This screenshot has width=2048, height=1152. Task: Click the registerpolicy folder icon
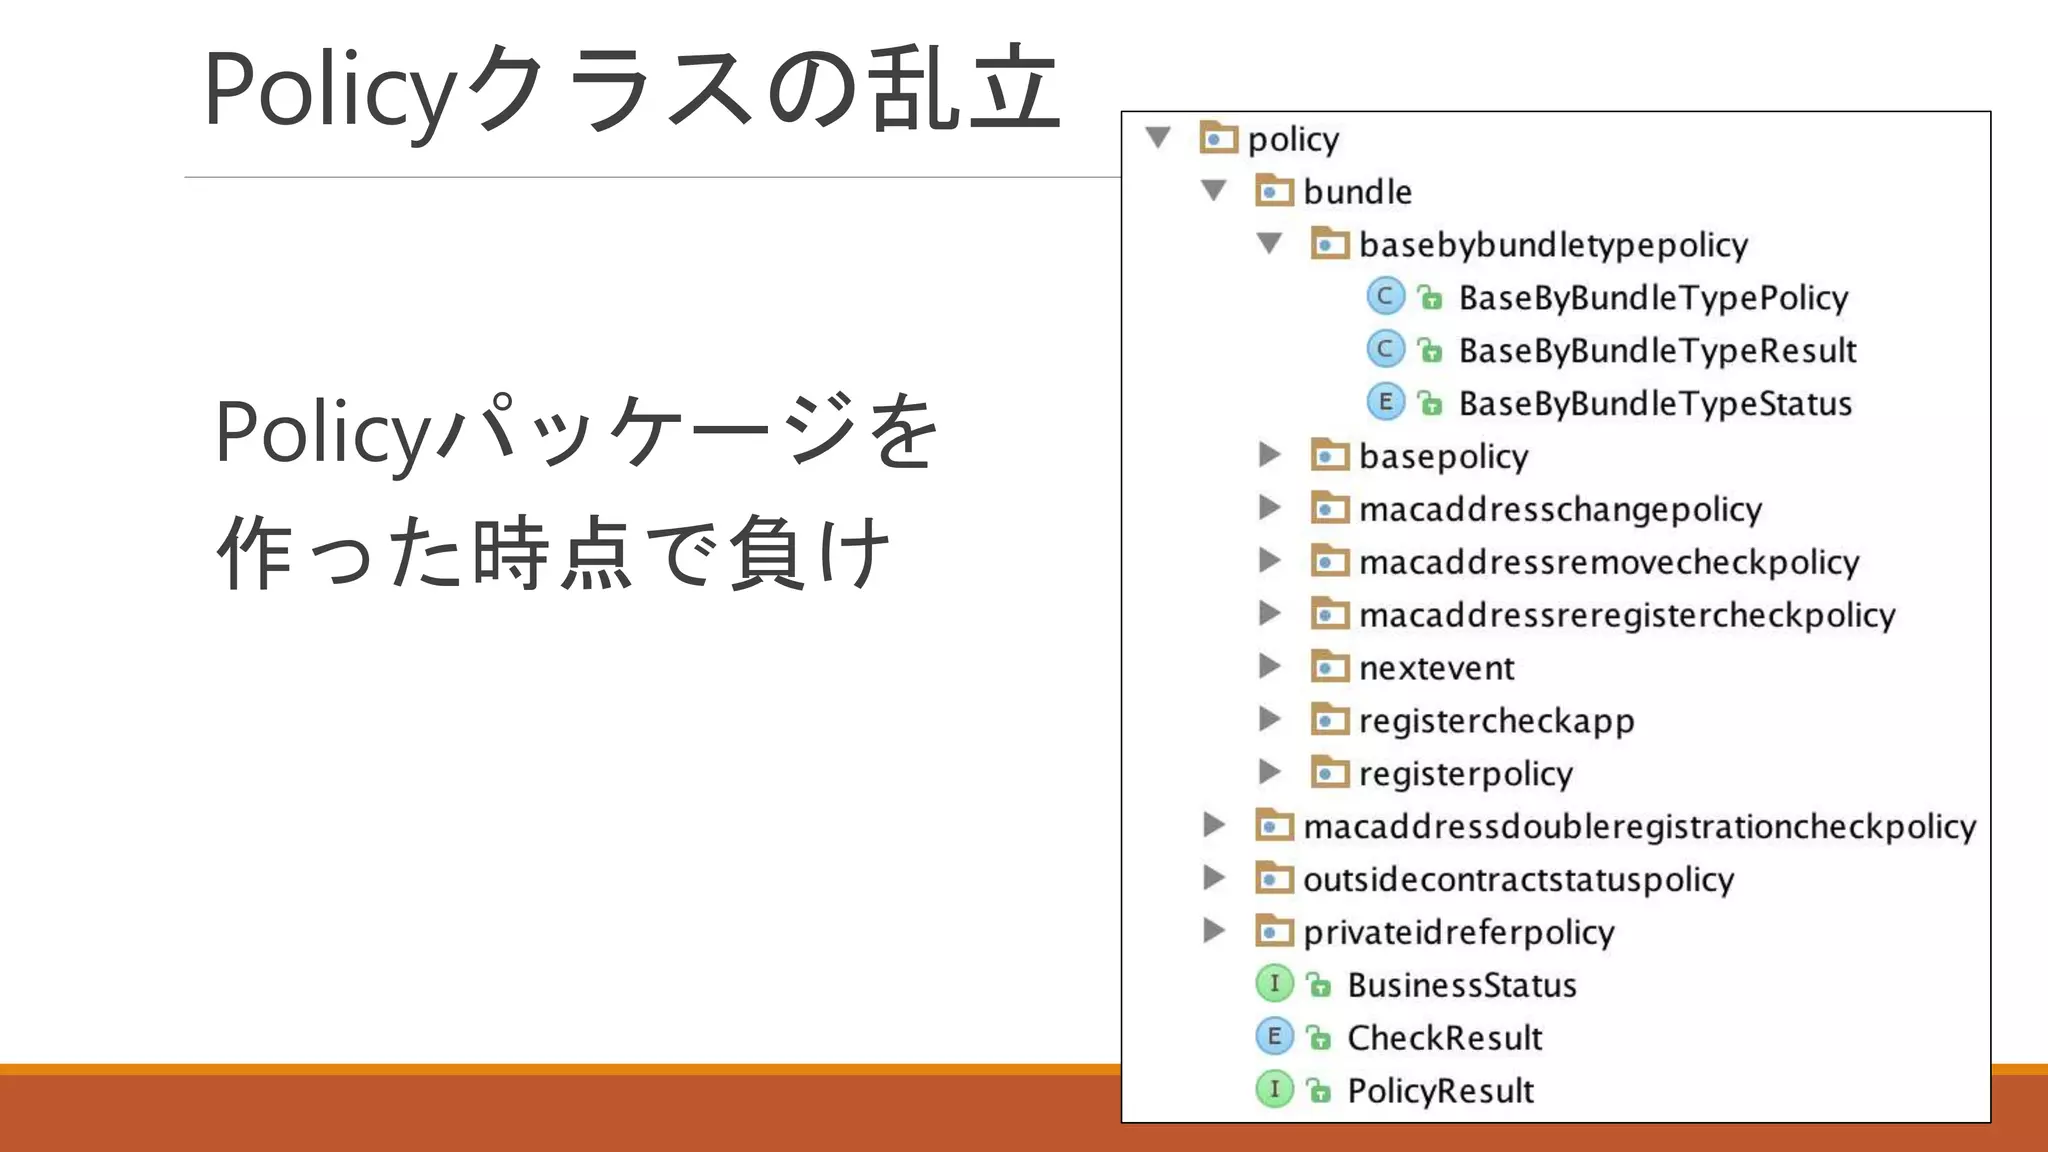pyautogui.click(x=1331, y=772)
